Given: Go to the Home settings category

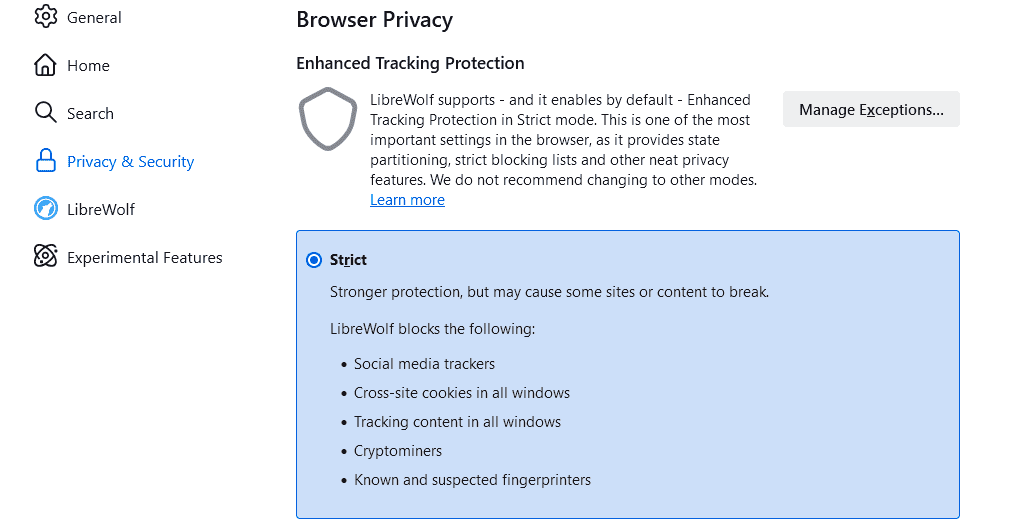Looking at the screenshot, I should click(88, 65).
